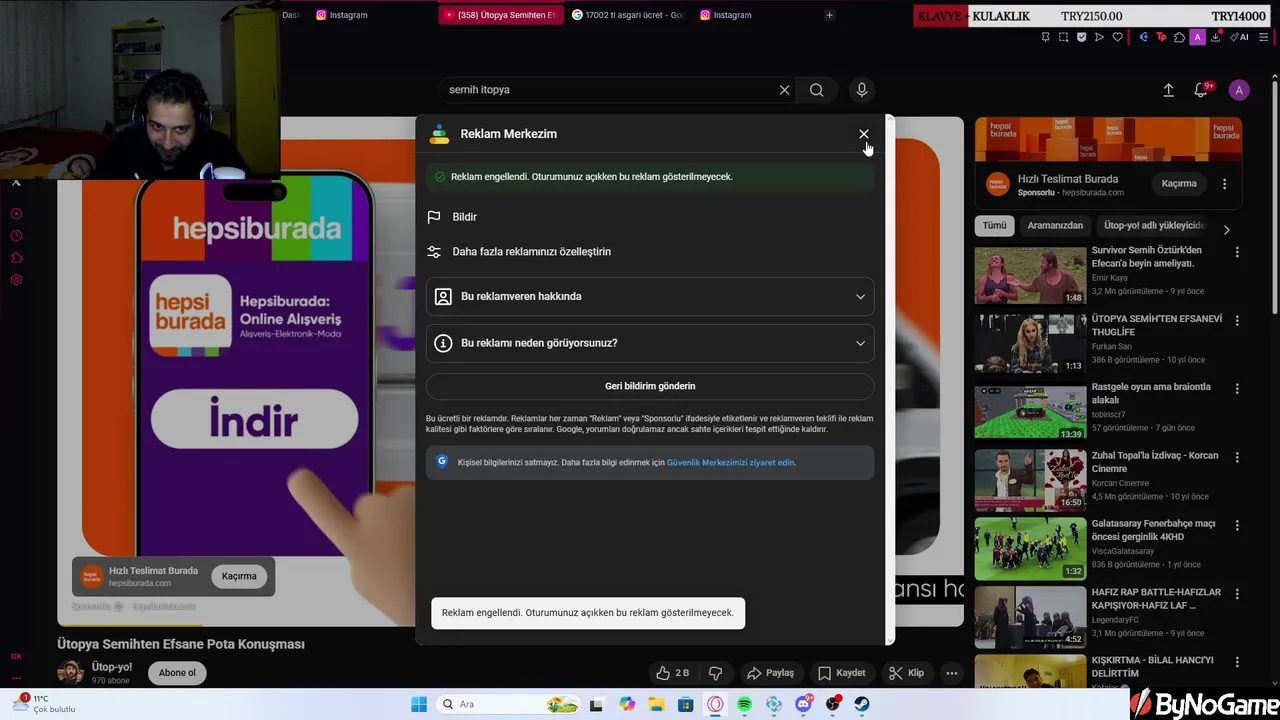Click Paylaş share button
The image size is (1280, 720).
(x=770, y=673)
